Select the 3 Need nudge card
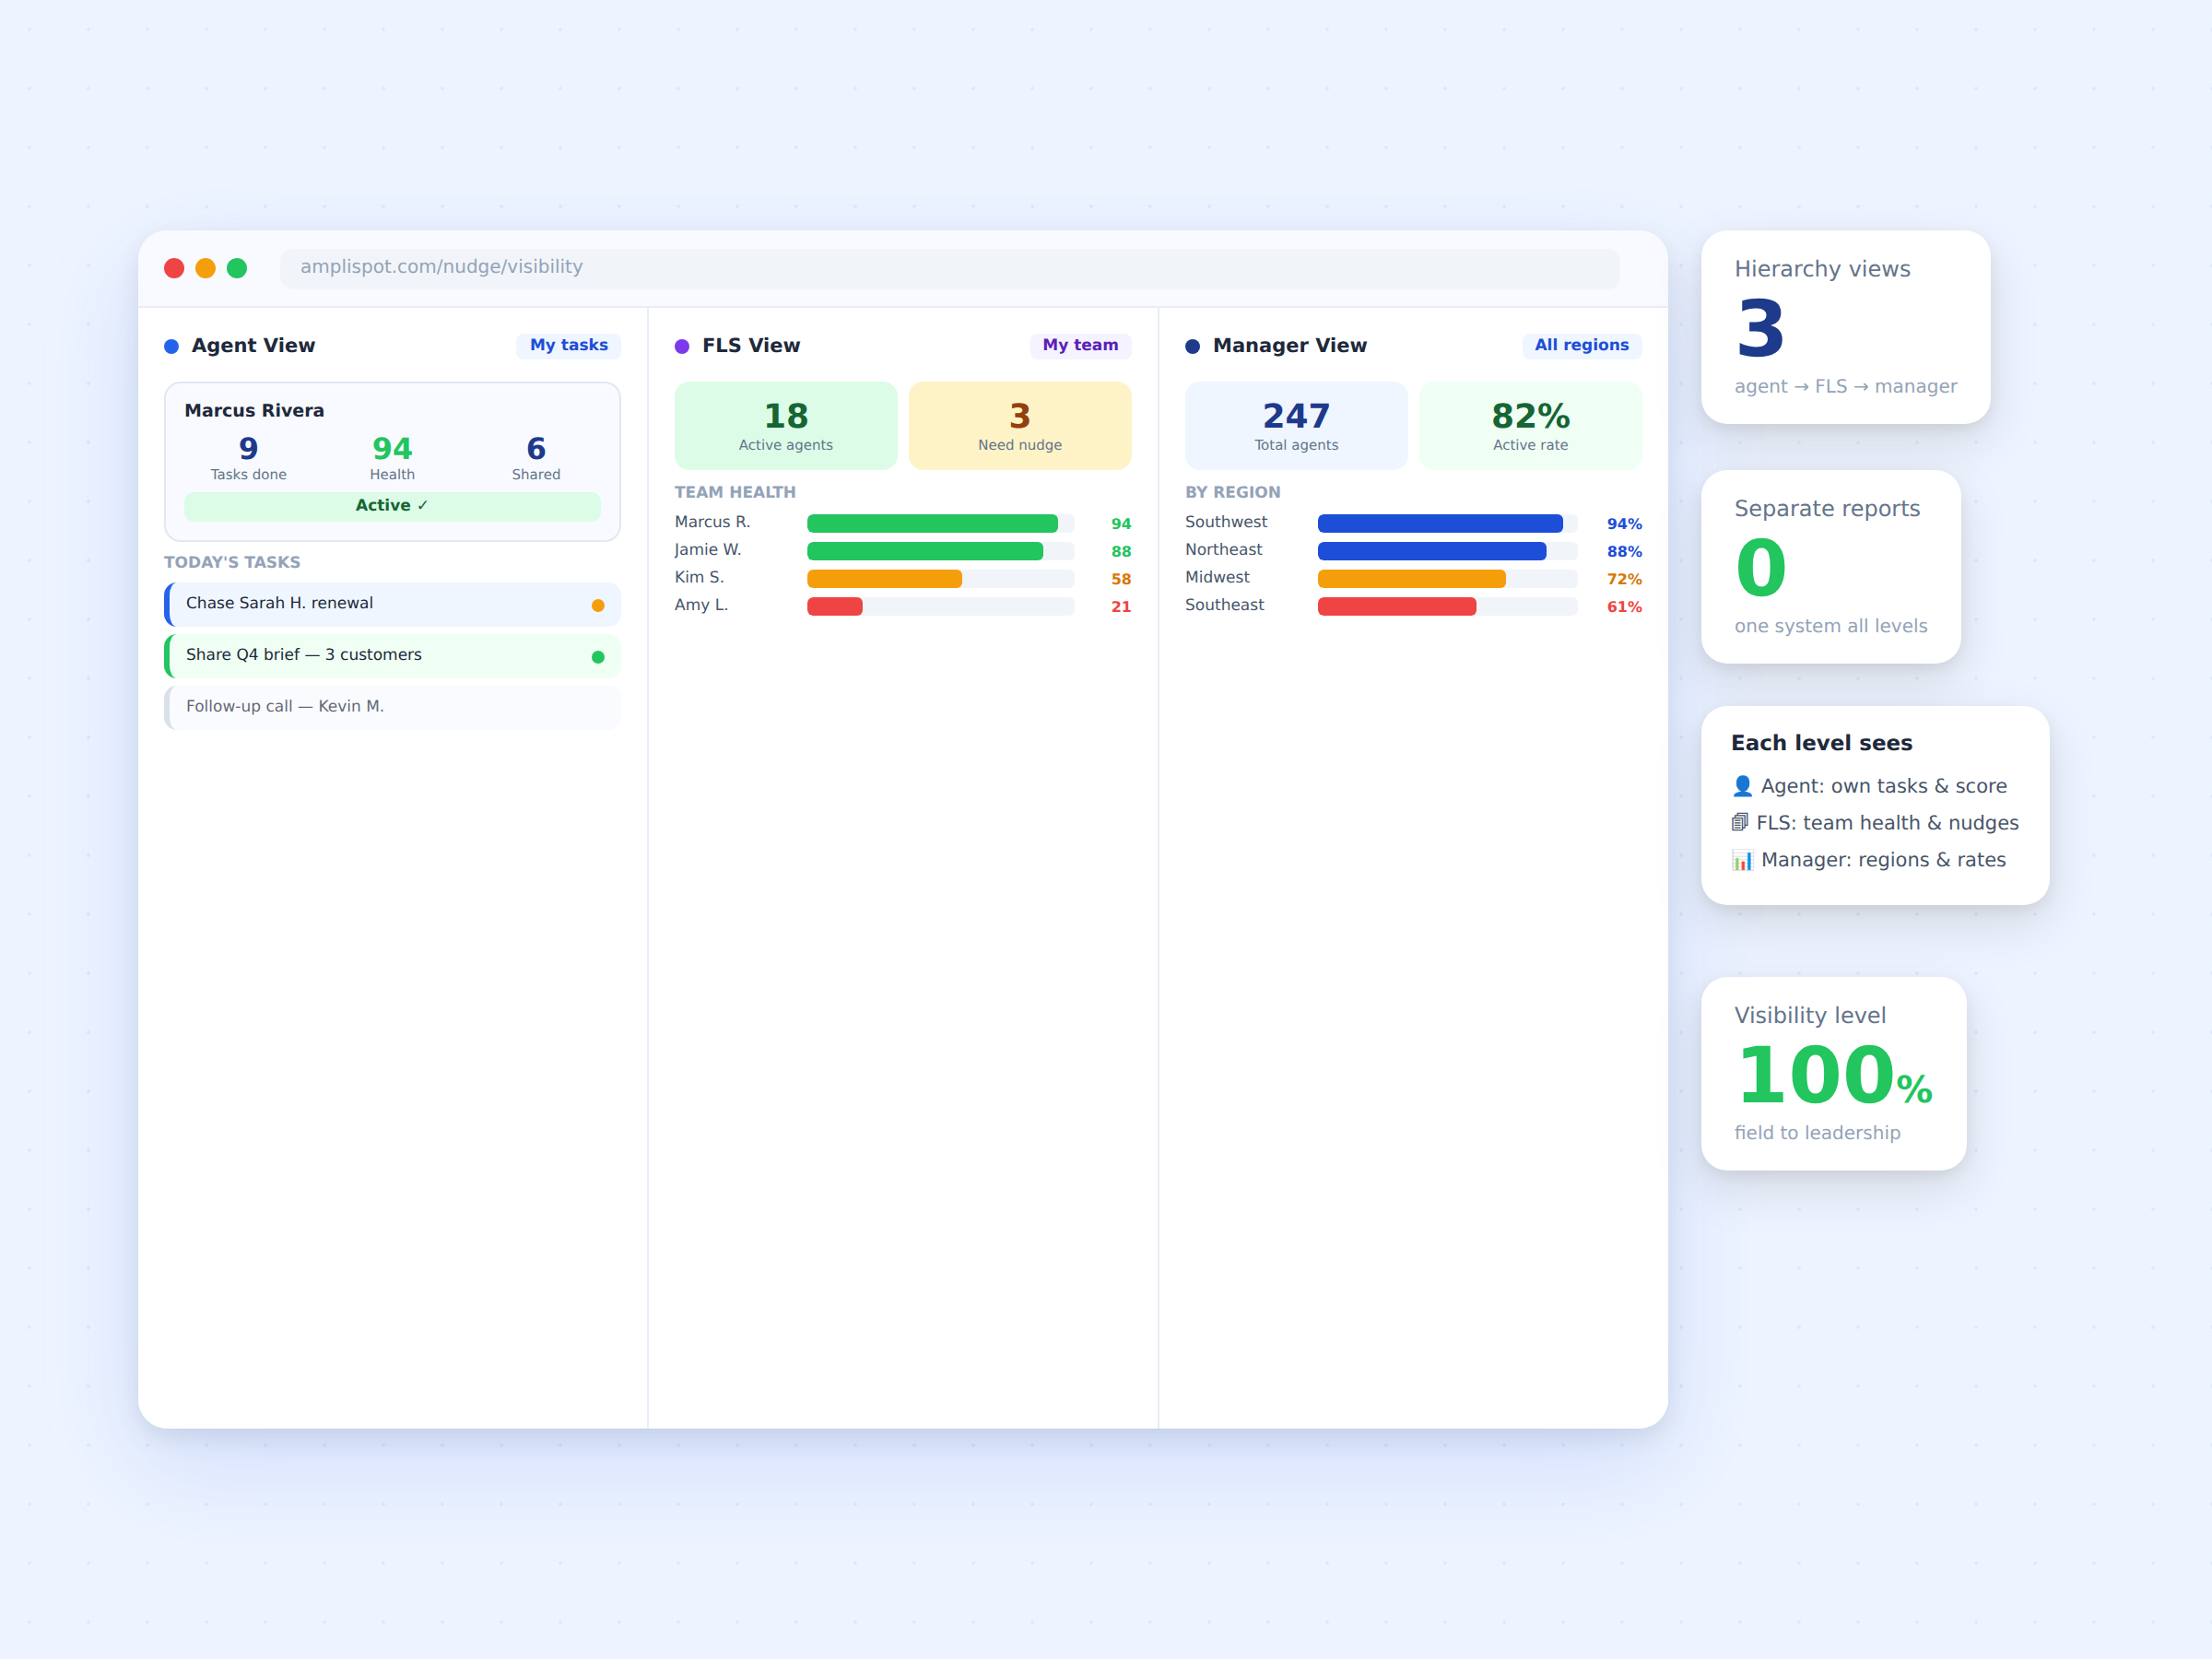This screenshot has width=2212, height=1659. point(1019,425)
